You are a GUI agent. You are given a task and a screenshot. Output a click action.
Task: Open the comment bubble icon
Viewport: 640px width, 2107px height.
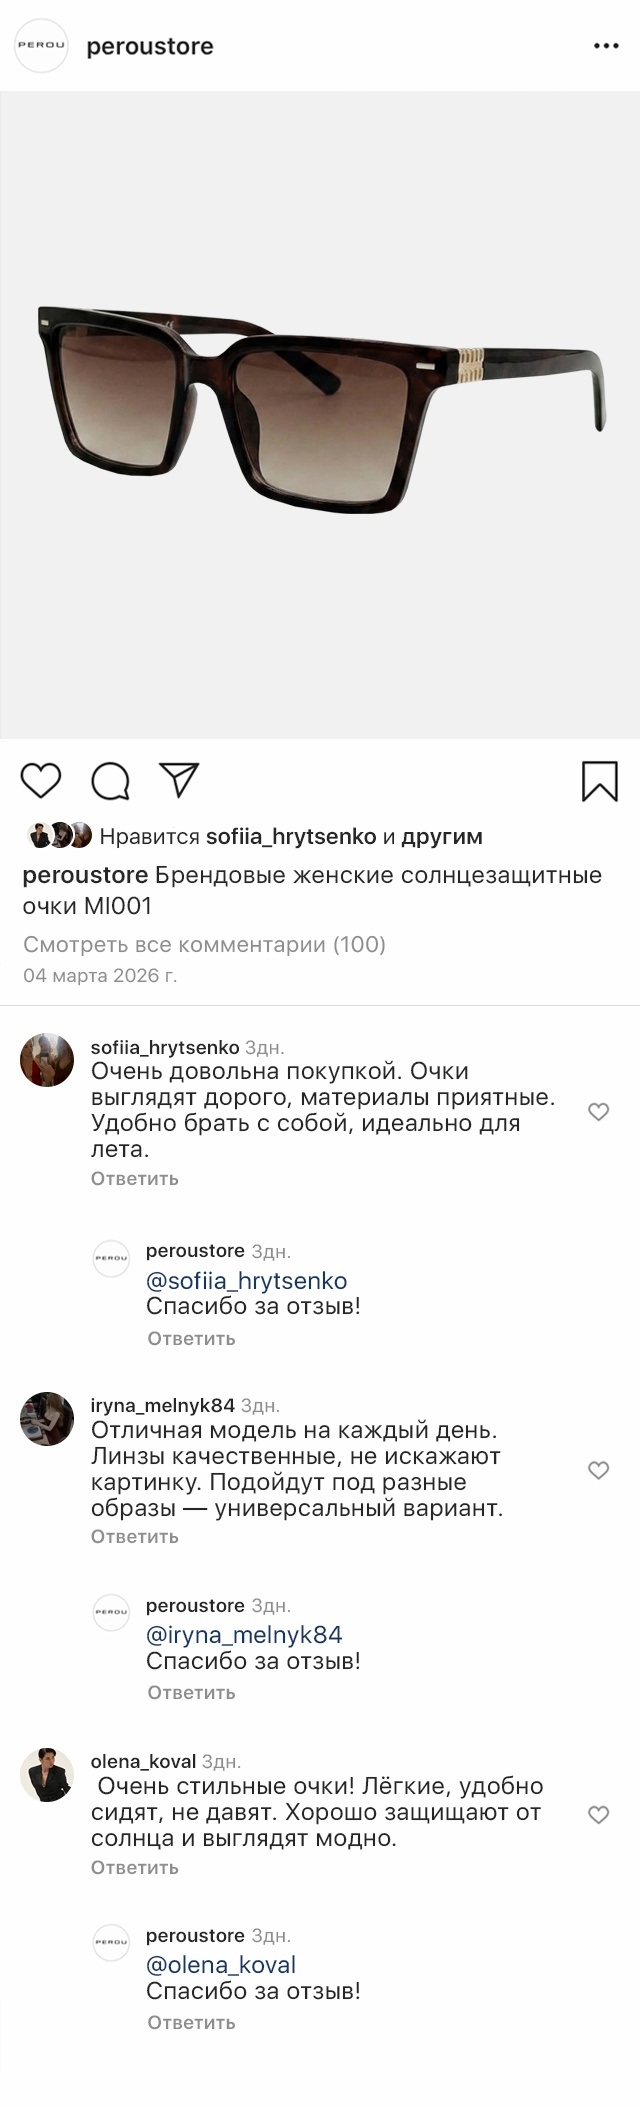tap(110, 781)
